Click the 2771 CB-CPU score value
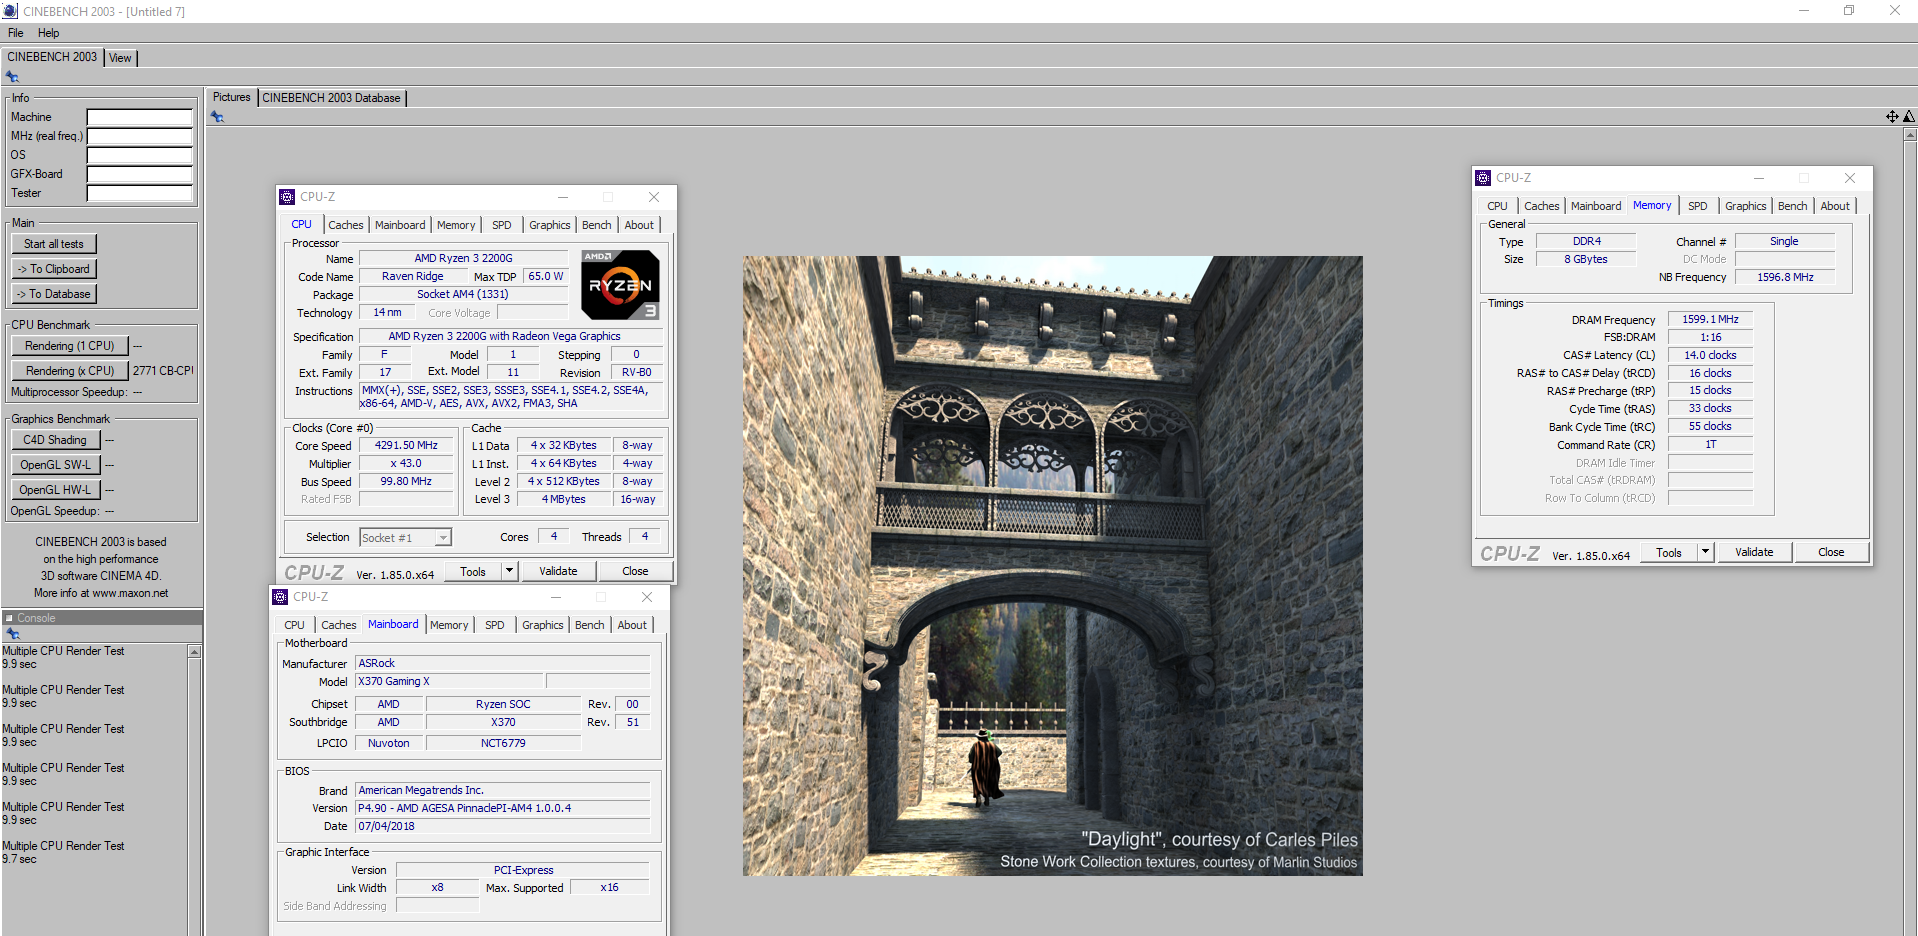1918x936 pixels. [x=163, y=371]
